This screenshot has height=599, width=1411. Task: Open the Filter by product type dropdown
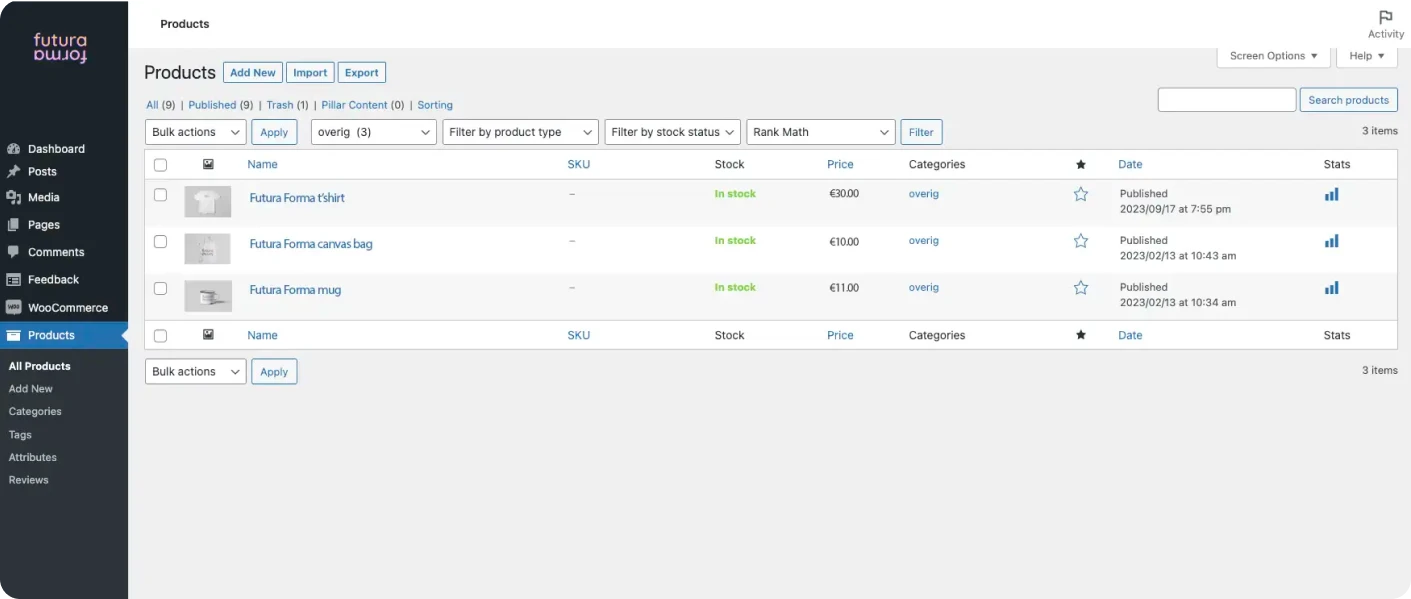pos(520,132)
